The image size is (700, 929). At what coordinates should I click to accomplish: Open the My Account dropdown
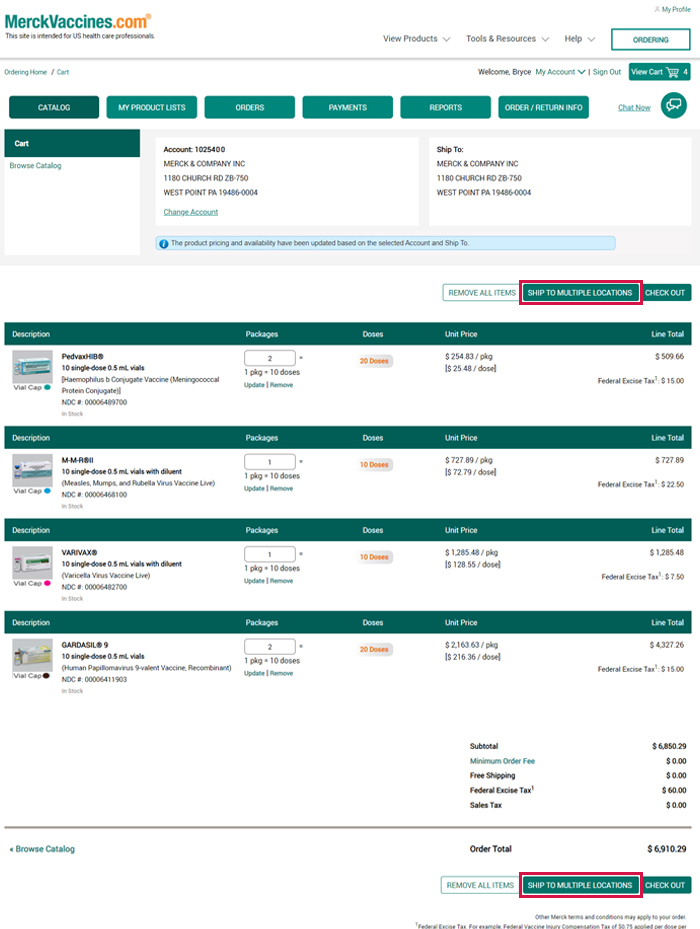tap(560, 72)
